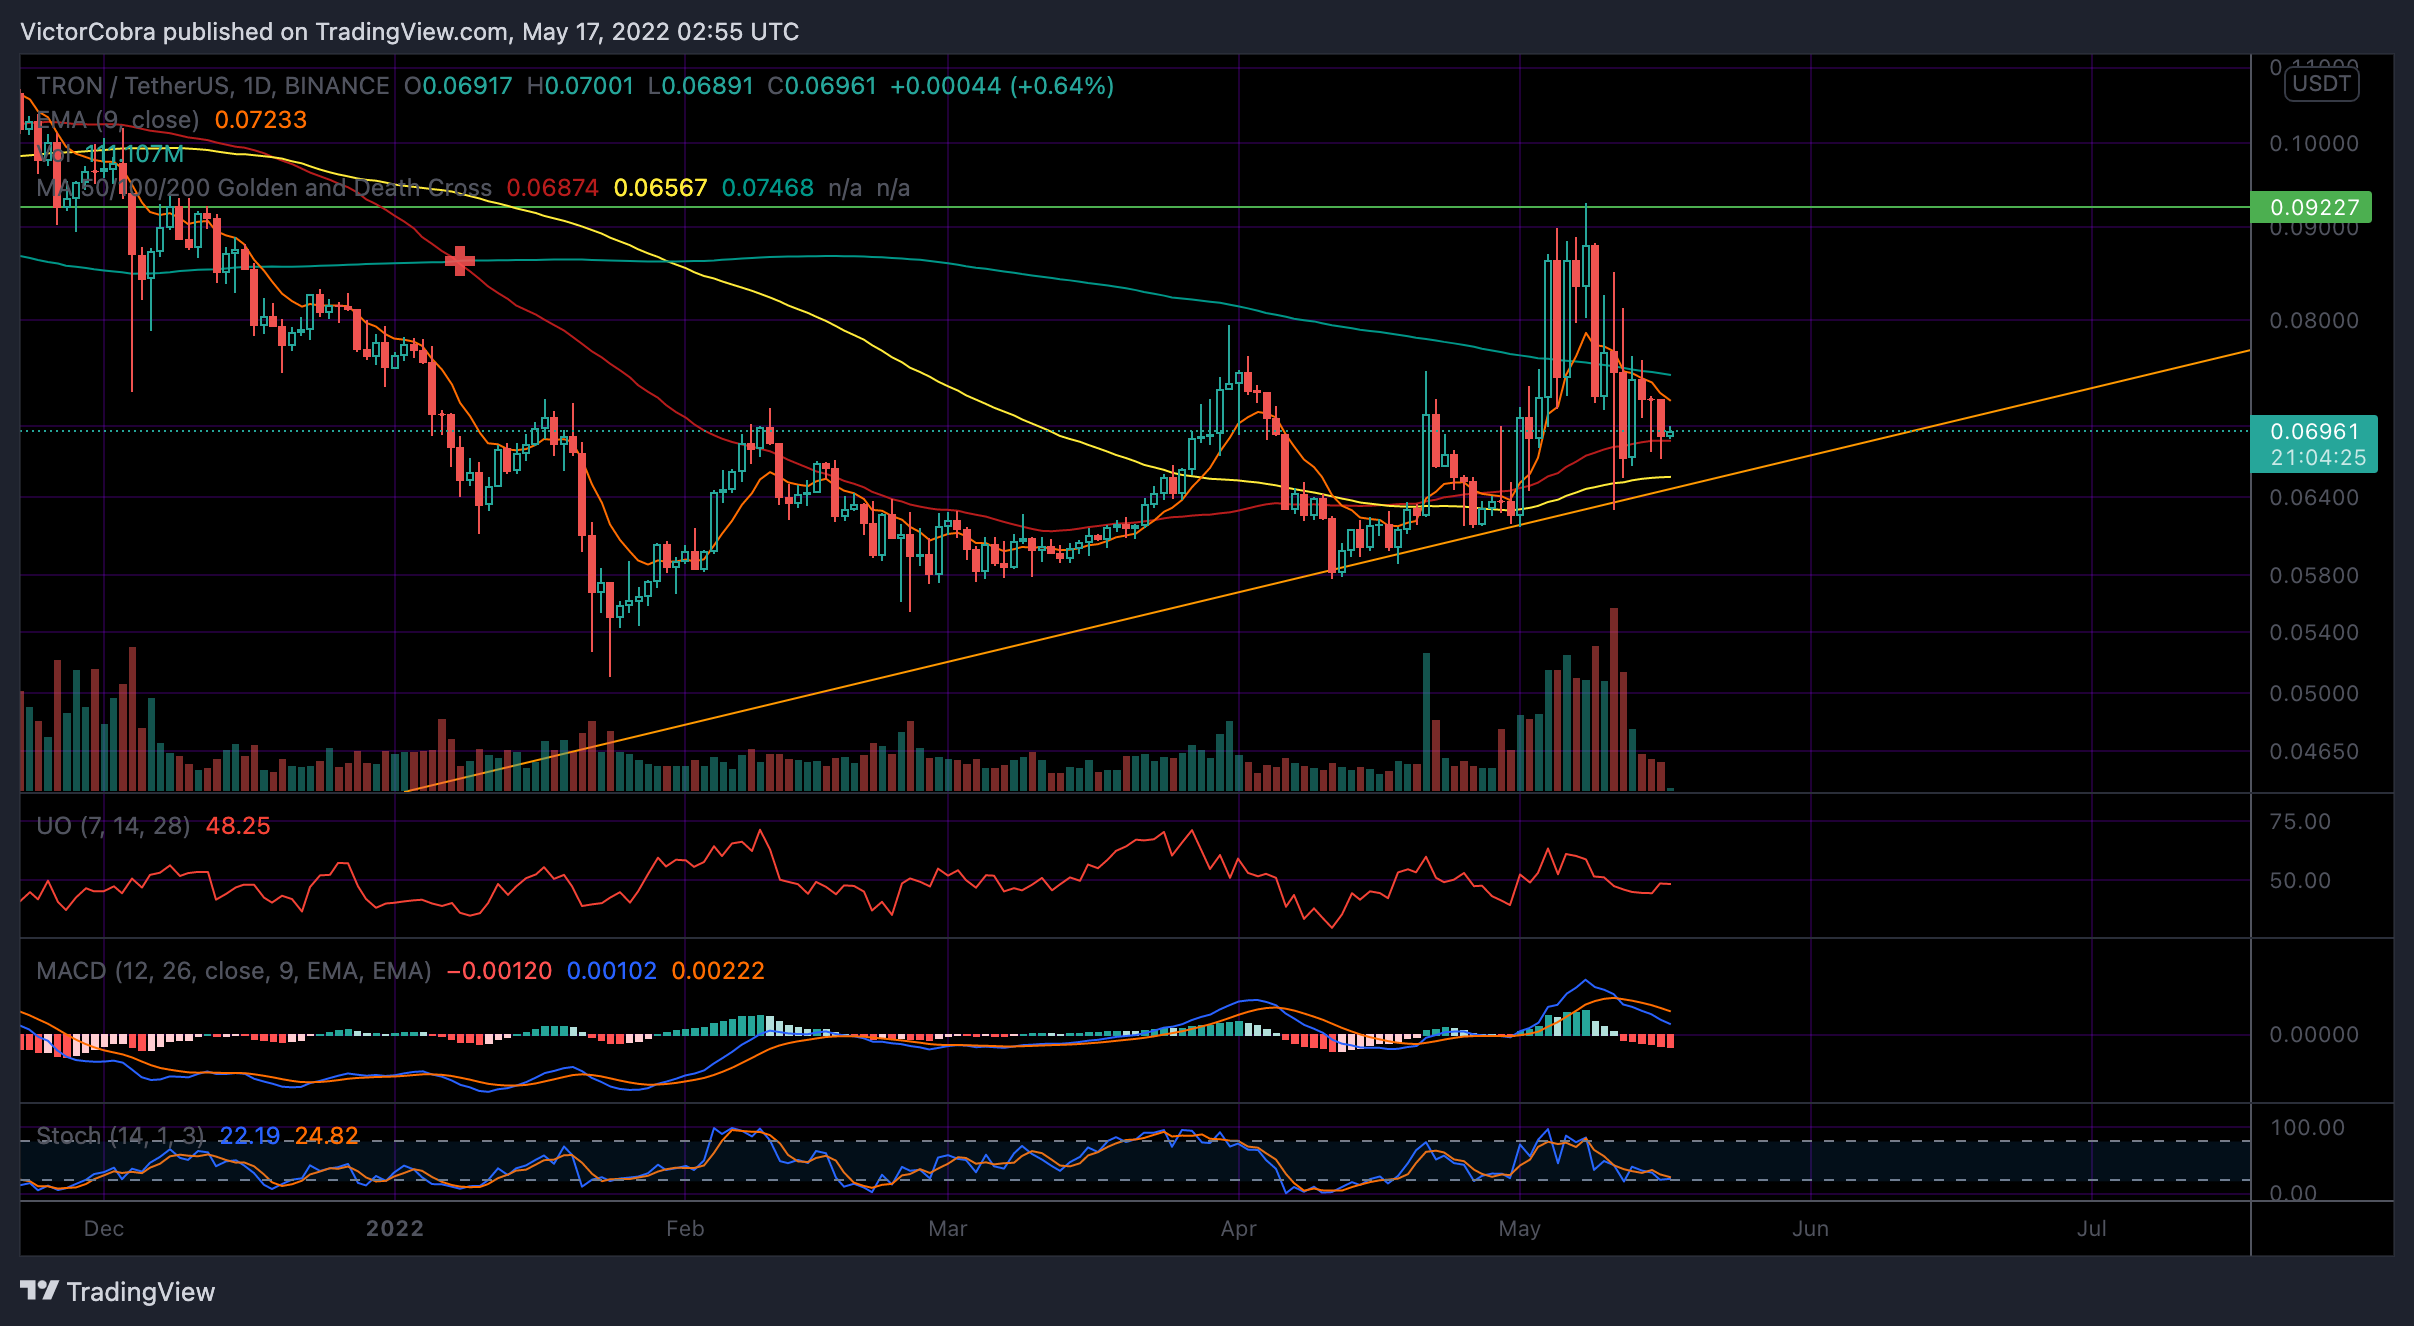Click the green 0.09227 price label

[2311, 207]
